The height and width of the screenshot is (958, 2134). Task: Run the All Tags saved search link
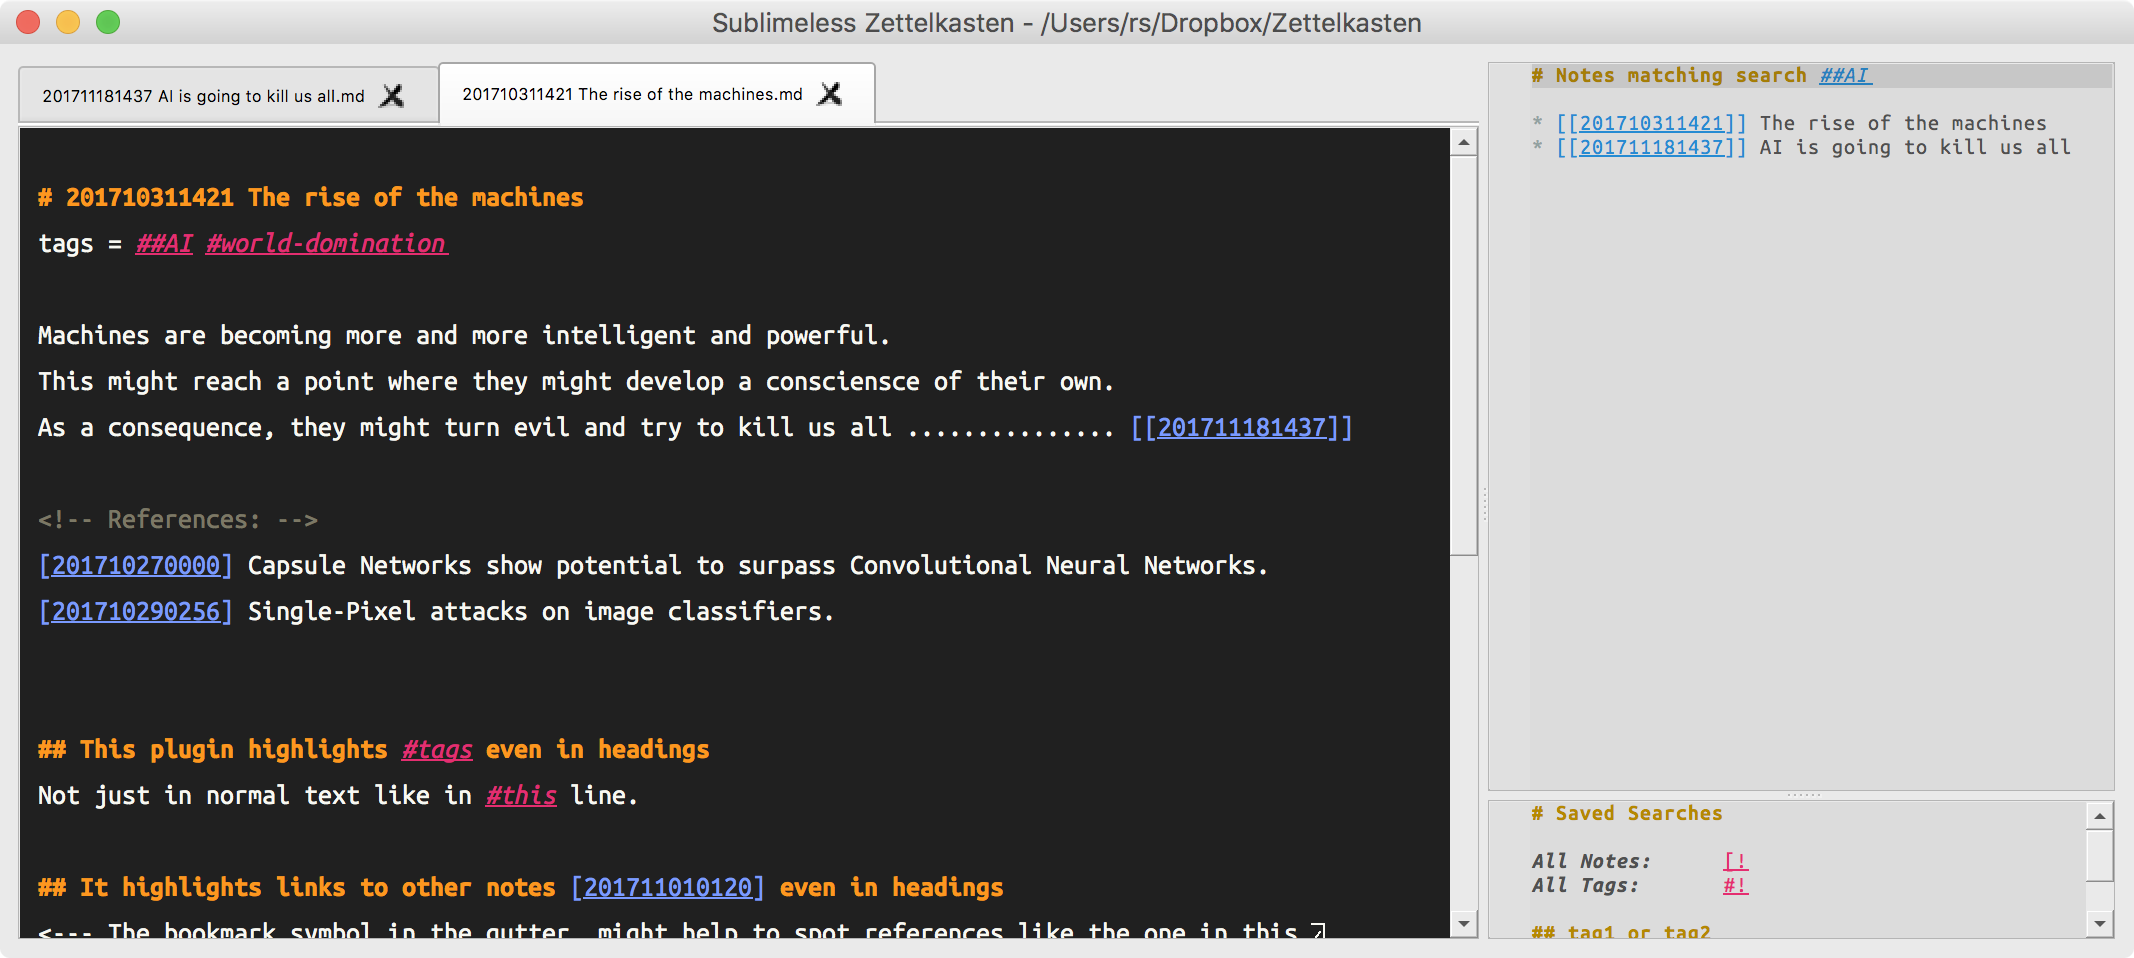(x=1736, y=885)
